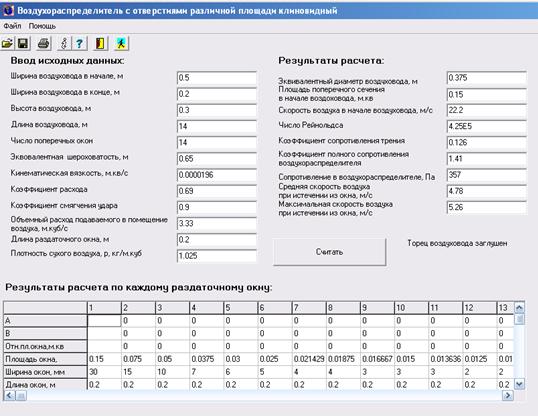
Task: Select the Эквивалентный диаметр result field
Action: click(487, 78)
